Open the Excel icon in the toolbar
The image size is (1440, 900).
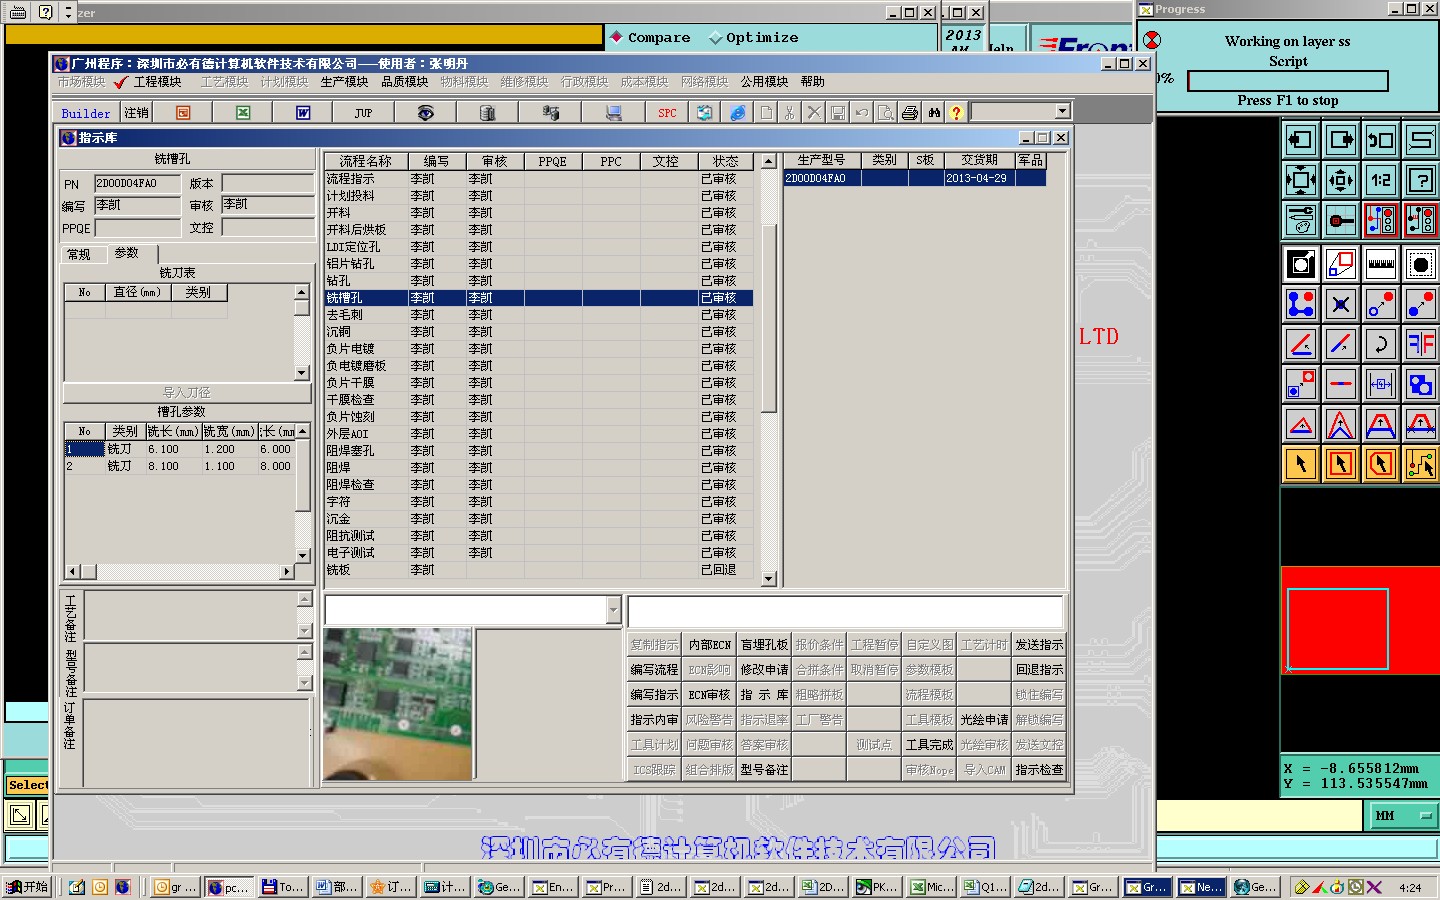coord(243,113)
